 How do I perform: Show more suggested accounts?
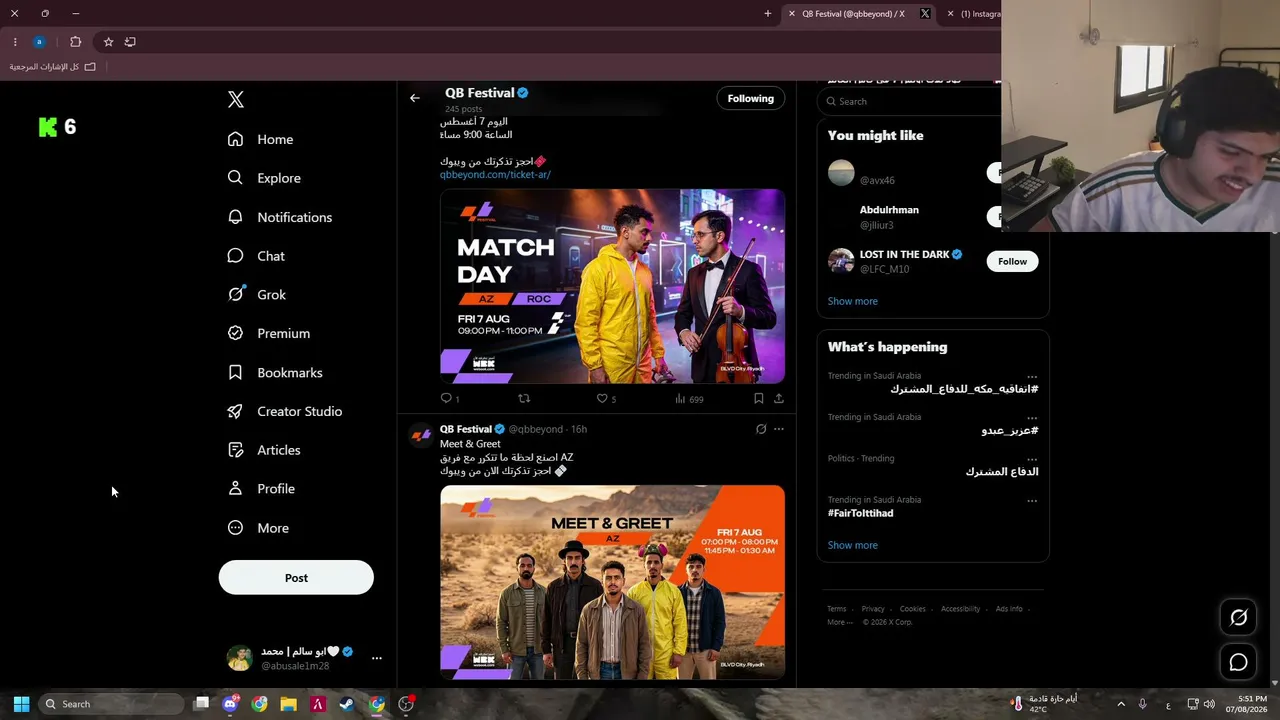[x=853, y=301]
